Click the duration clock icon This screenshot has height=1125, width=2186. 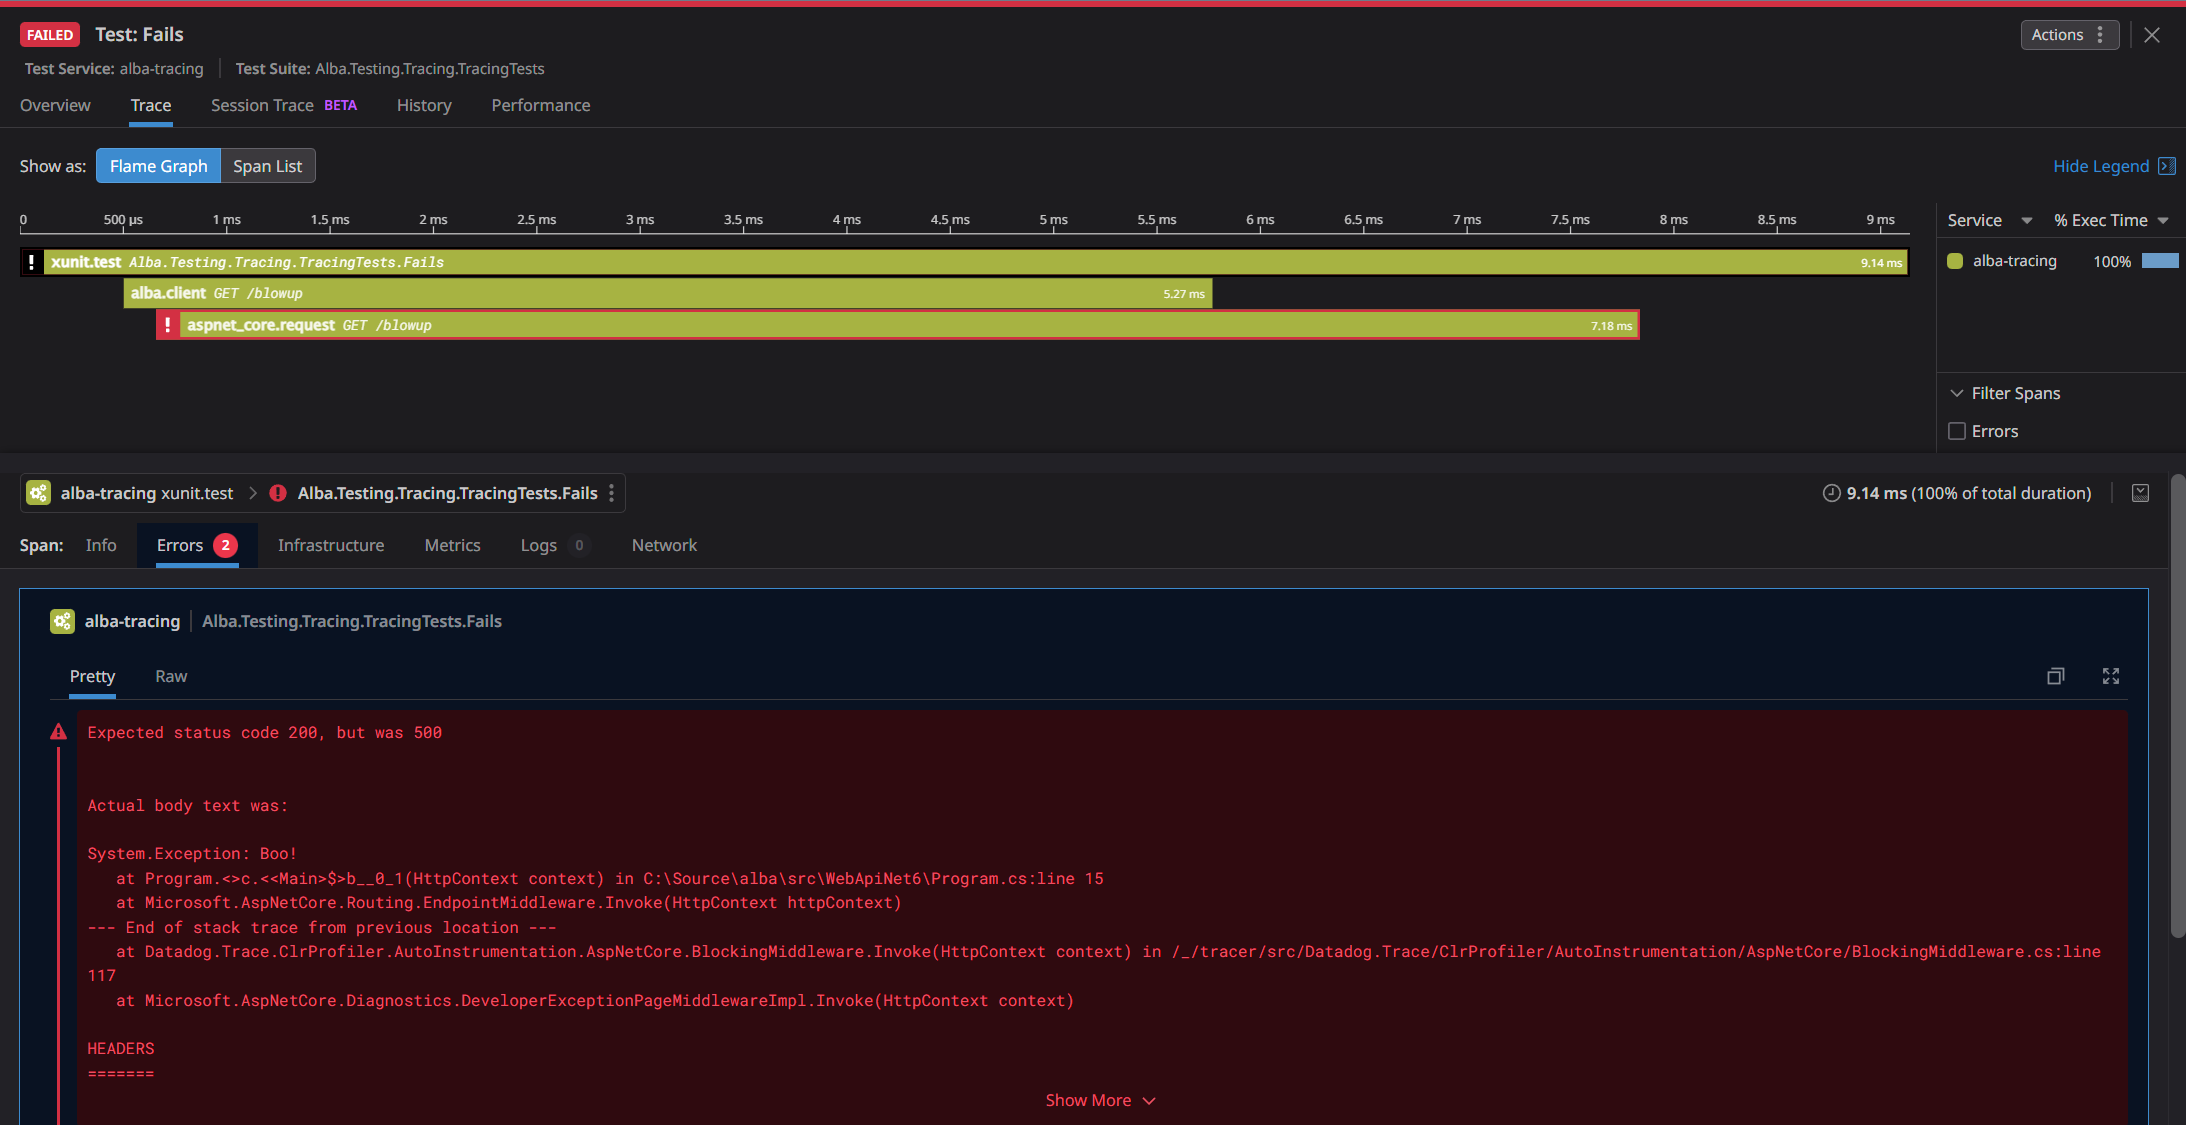(1831, 493)
